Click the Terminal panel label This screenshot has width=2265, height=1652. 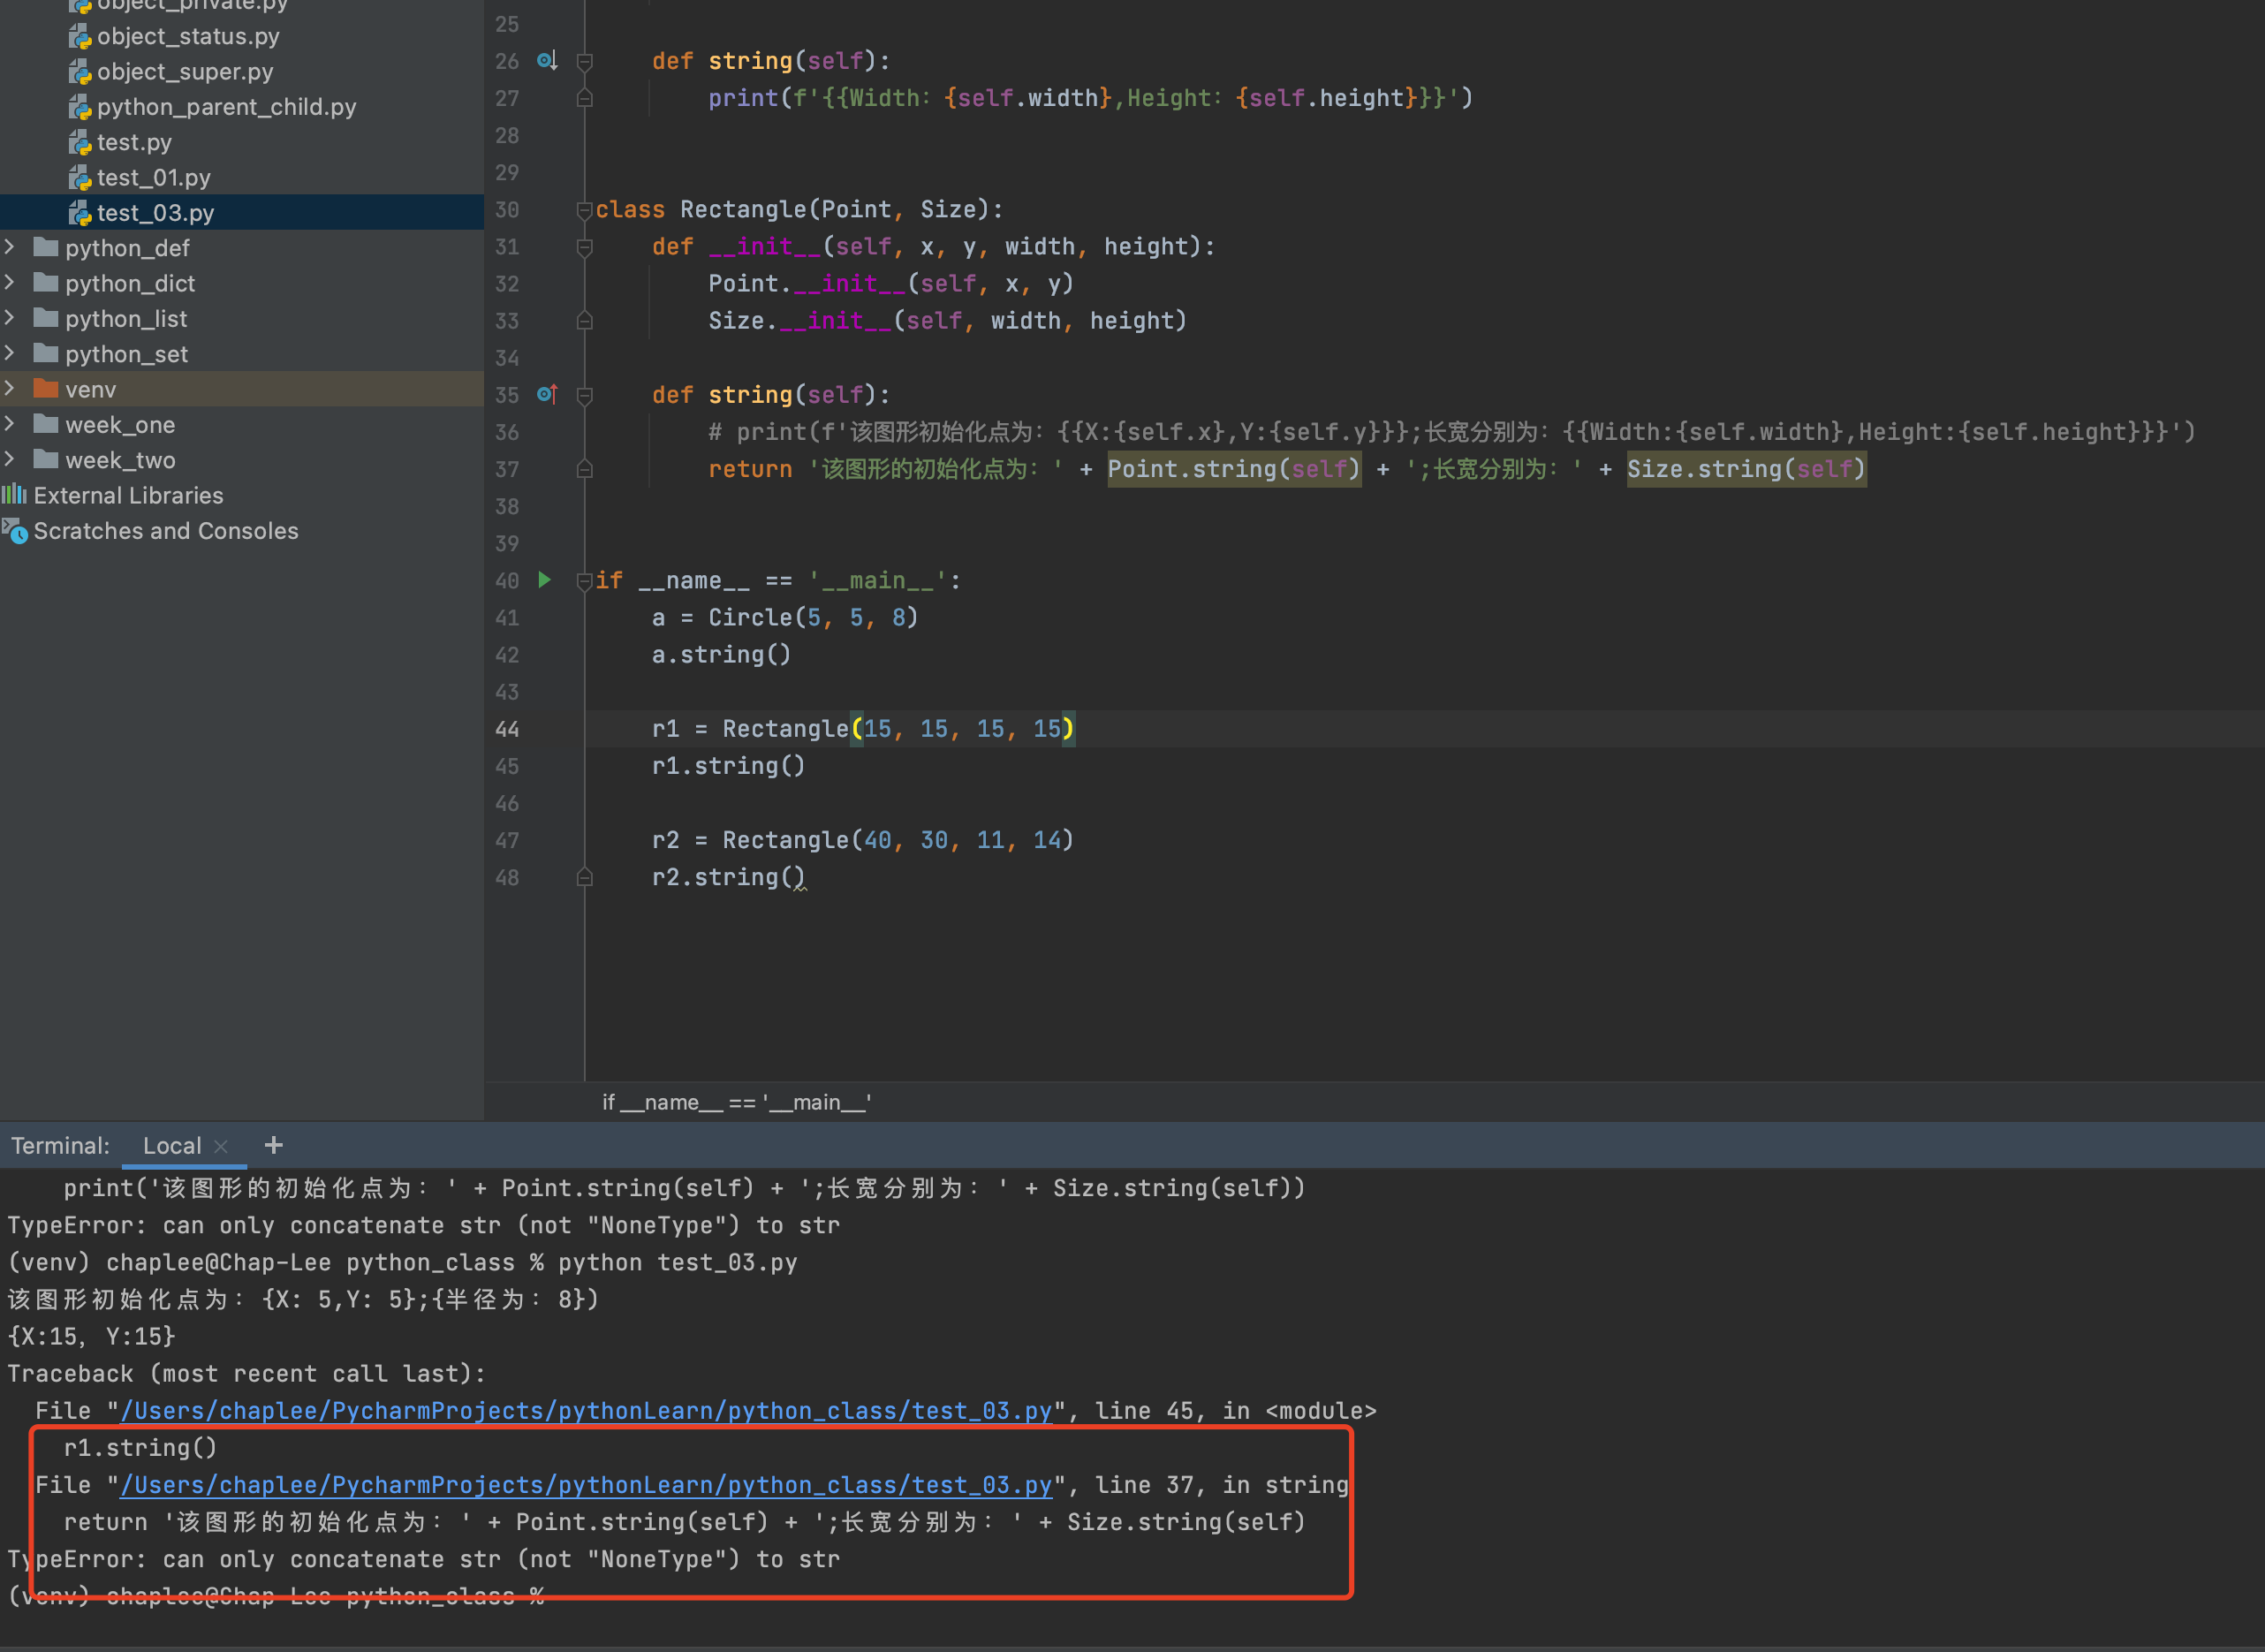pyautogui.click(x=60, y=1145)
